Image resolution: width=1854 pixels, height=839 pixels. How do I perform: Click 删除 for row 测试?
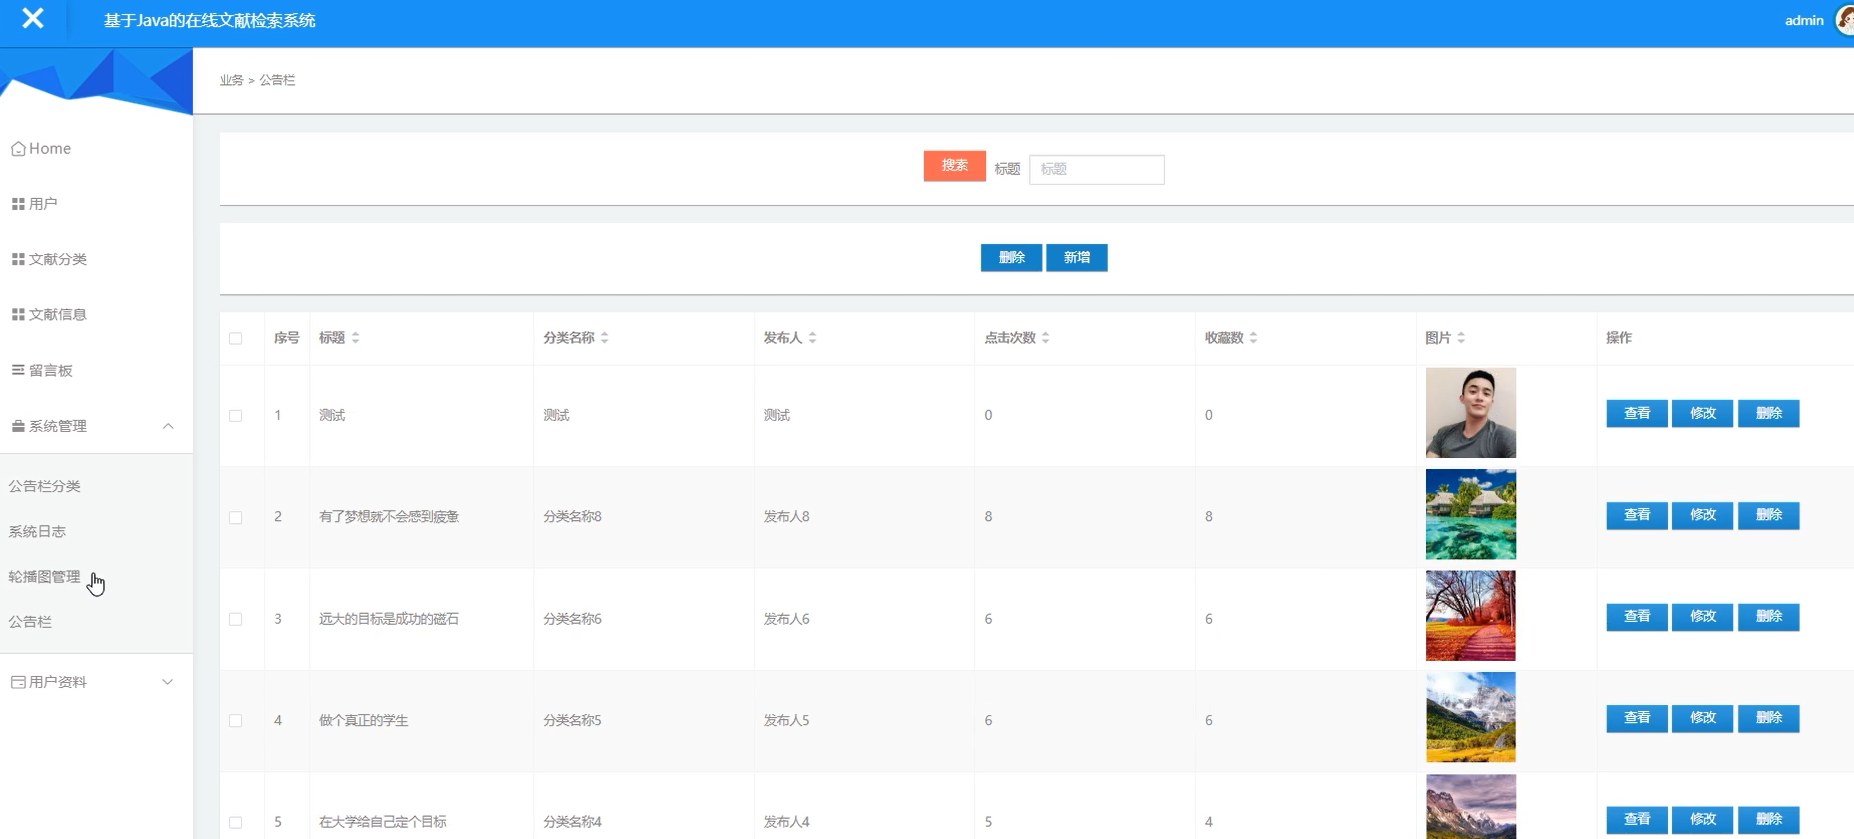tap(1769, 414)
